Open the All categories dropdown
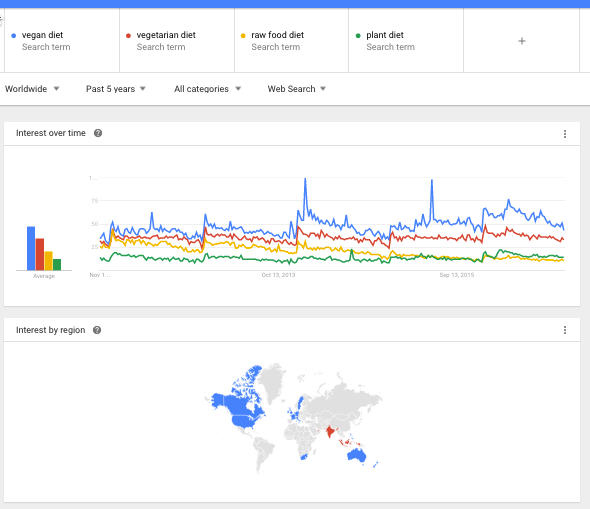This screenshot has width=590, height=509. pos(207,89)
